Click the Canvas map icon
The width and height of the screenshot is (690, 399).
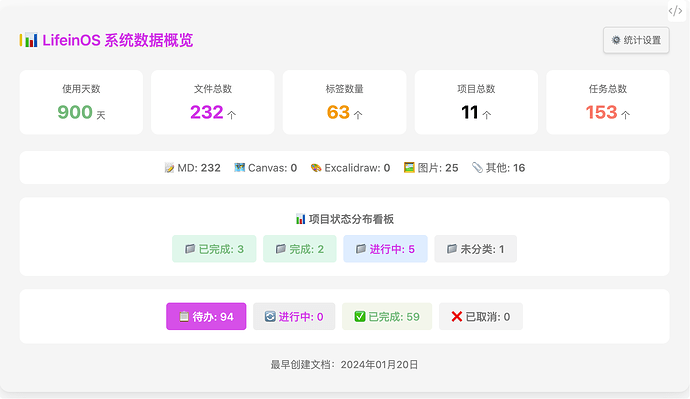(239, 168)
